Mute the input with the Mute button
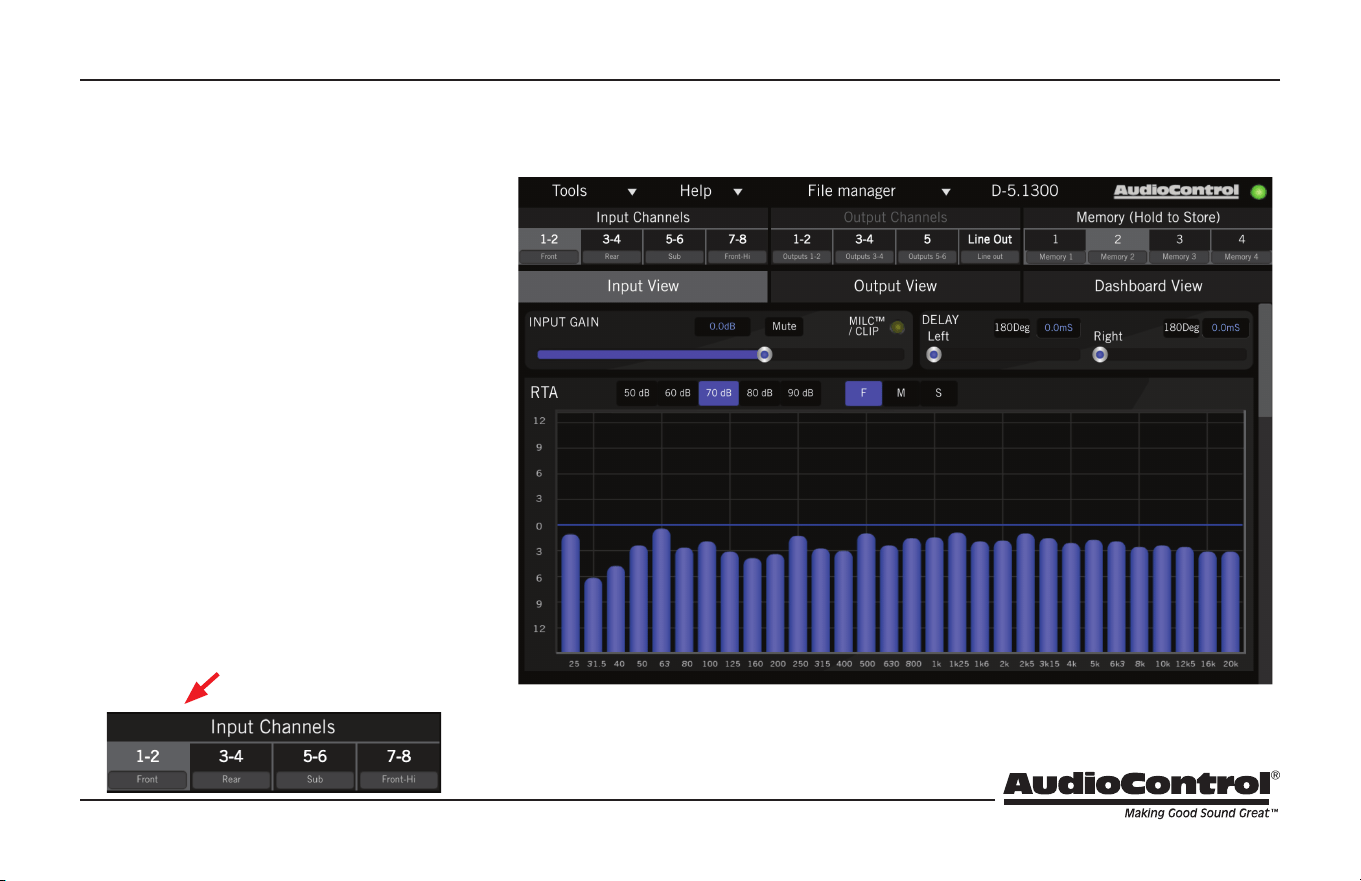Image resolution: width=1361 pixels, height=881 pixels. [786, 326]
